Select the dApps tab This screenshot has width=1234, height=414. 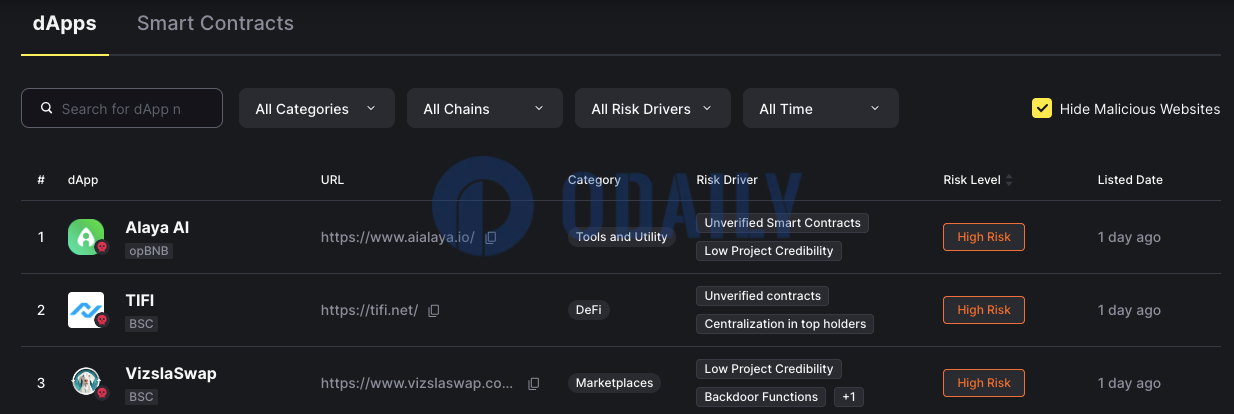click(64, 23)
